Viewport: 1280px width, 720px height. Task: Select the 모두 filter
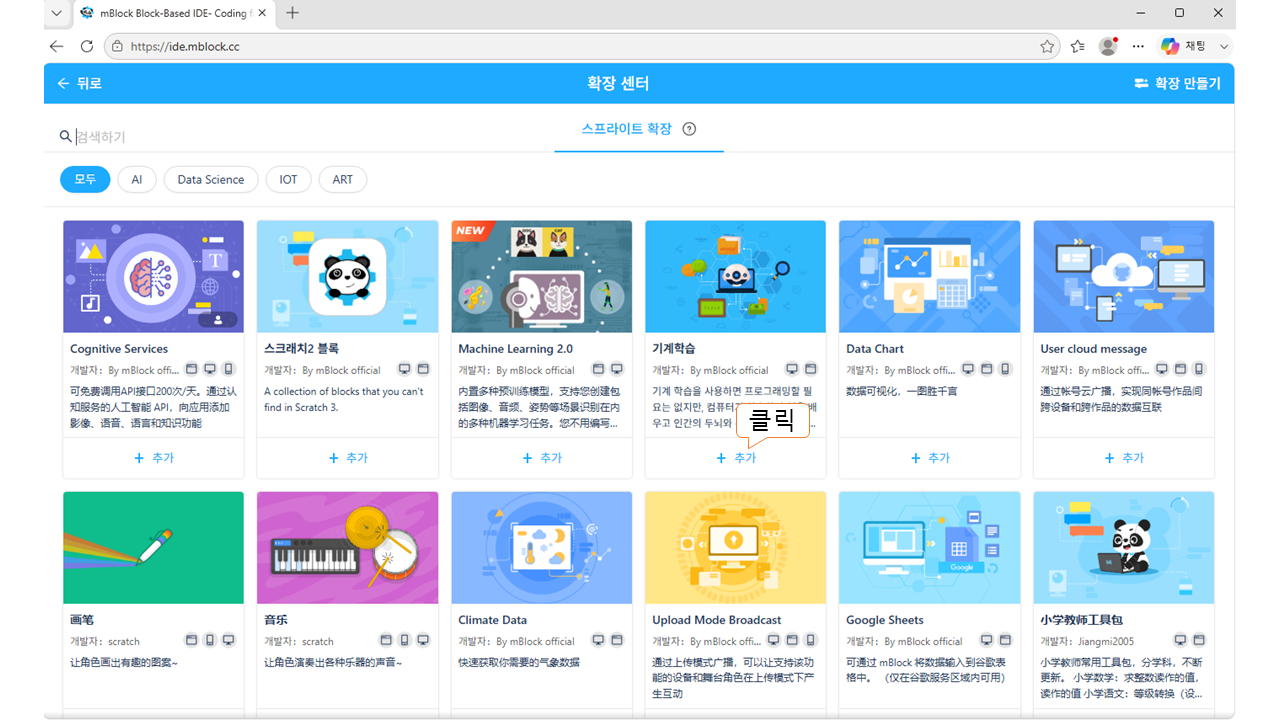pos(85,180)
